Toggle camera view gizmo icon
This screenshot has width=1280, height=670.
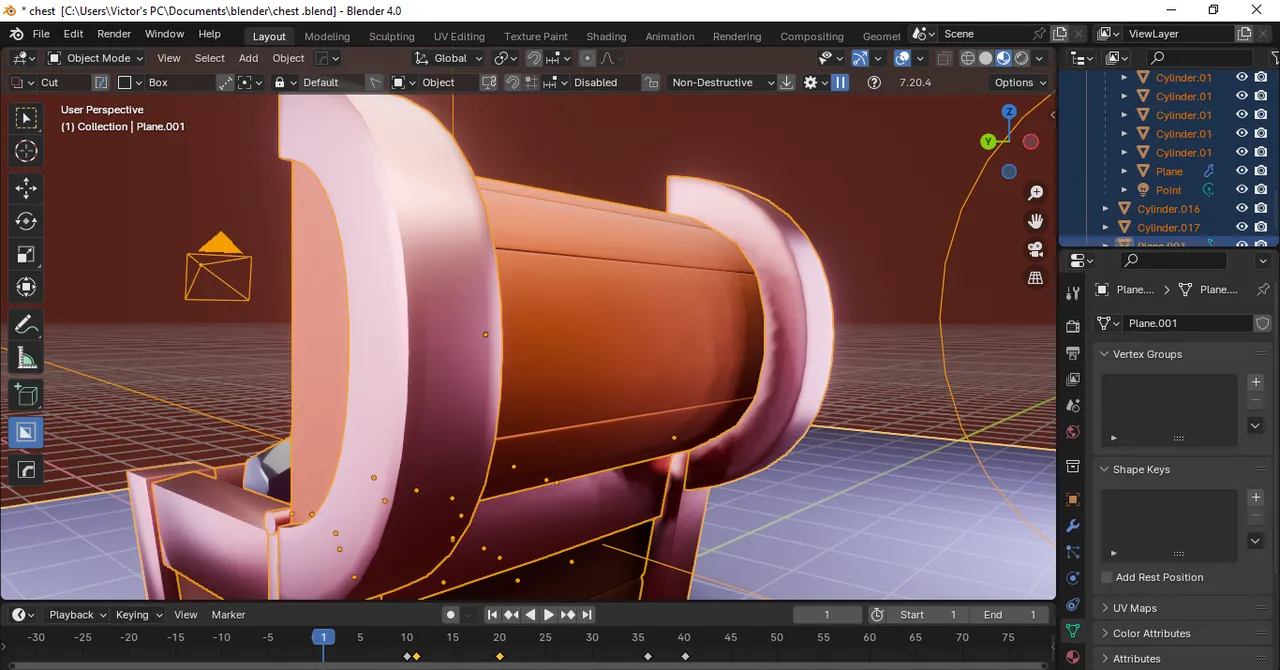pyautogui.click(x=1035, y=249)
